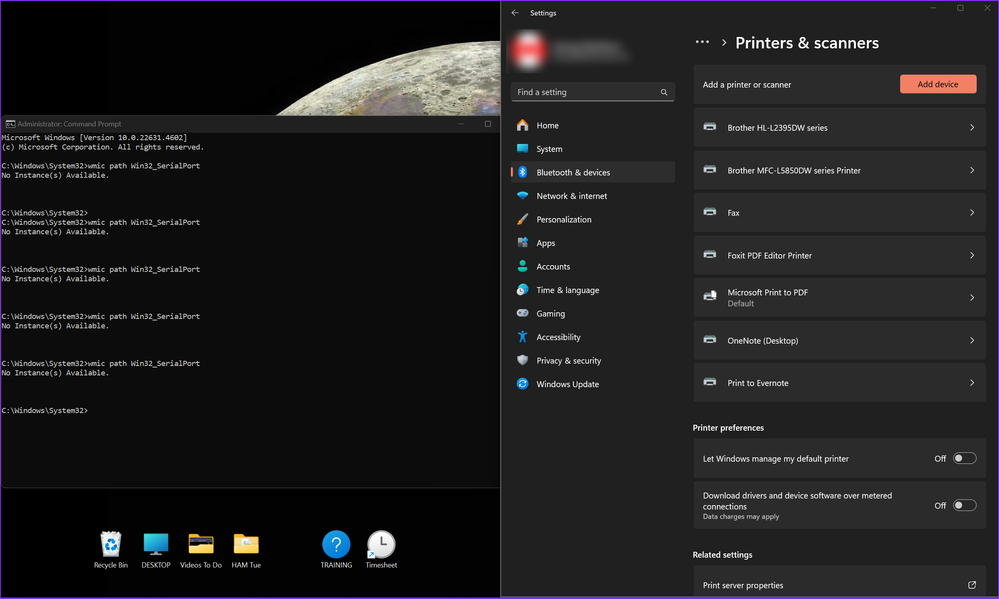
Task: Select the Bluetooth & devices sidebar icon
Action: (x=521, y=172)
